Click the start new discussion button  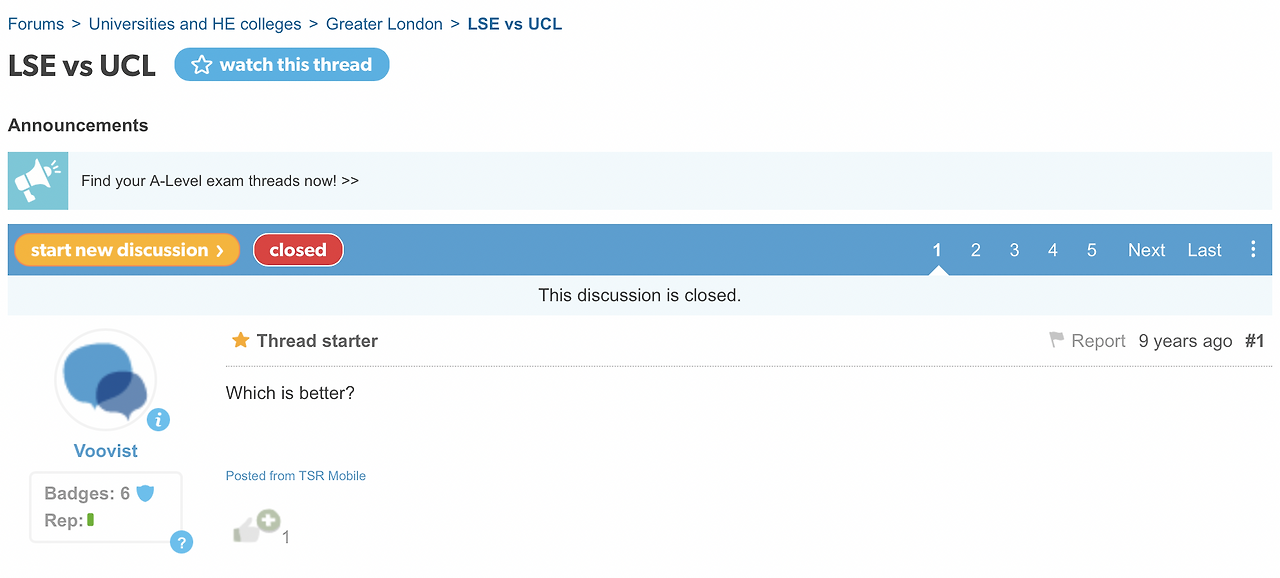127,250
